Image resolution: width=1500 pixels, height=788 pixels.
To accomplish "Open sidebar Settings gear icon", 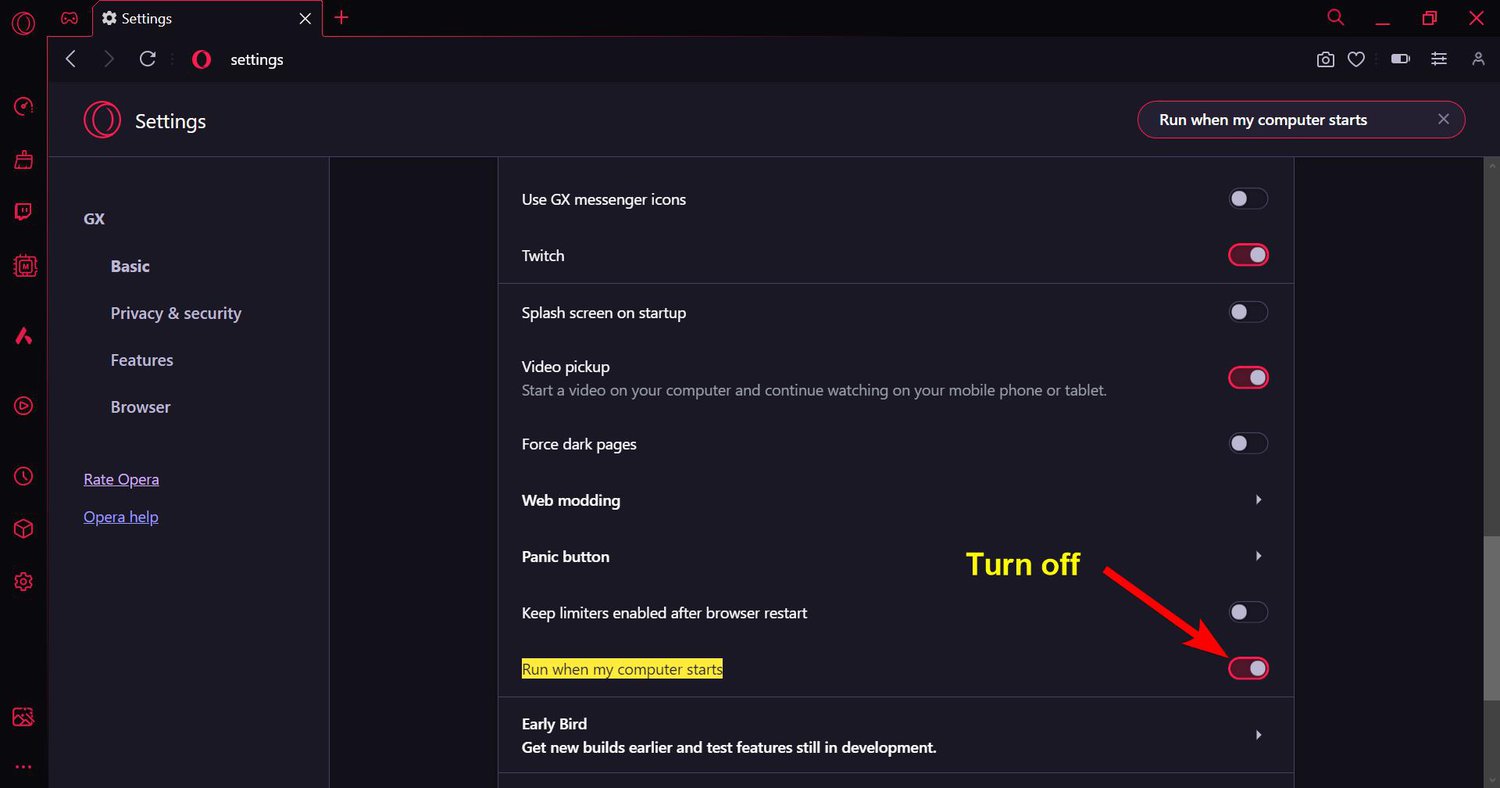I will [24, 581].
